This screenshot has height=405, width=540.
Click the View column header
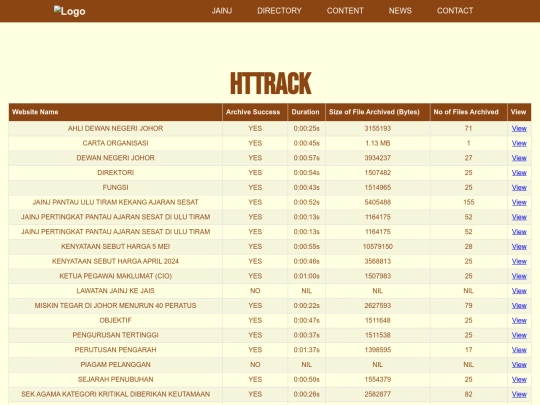point(519,112)
